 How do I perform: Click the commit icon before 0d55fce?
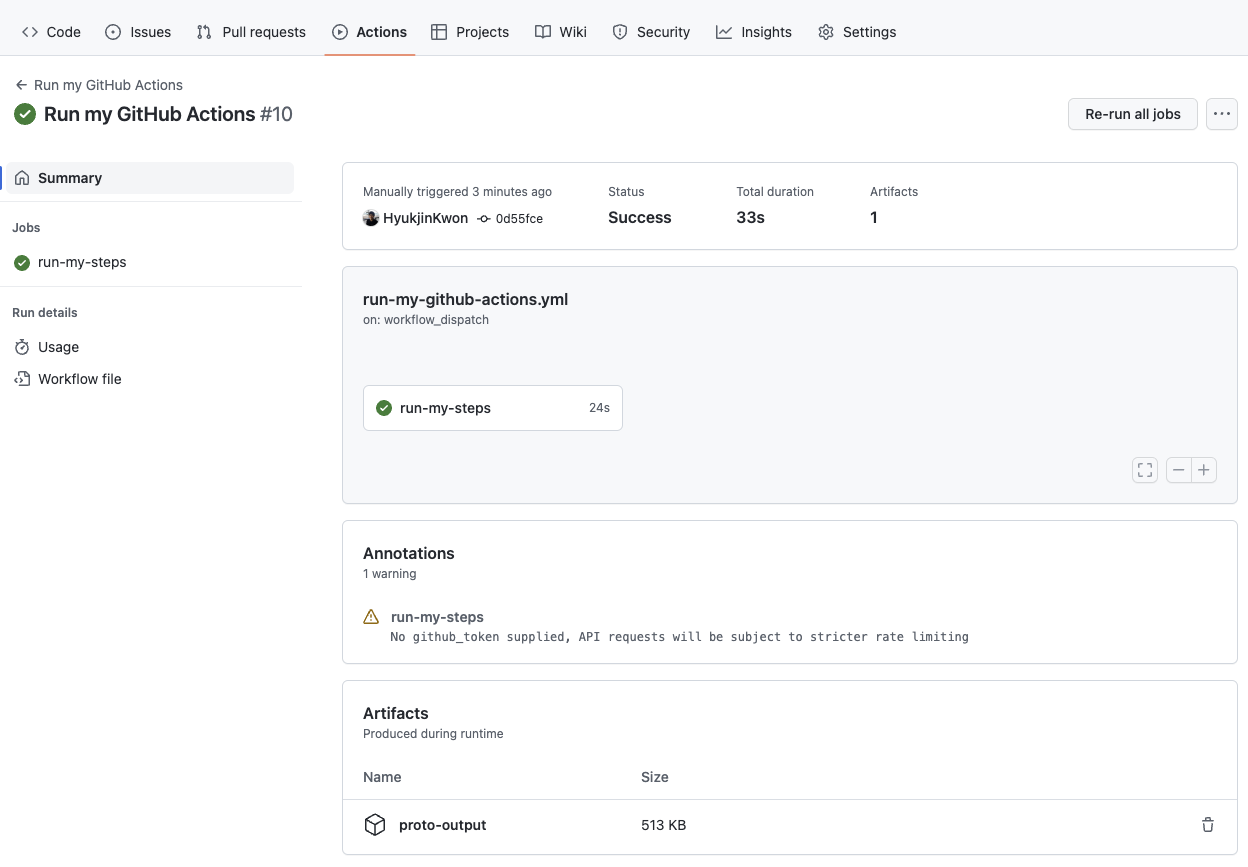click(x=484, y=218)
